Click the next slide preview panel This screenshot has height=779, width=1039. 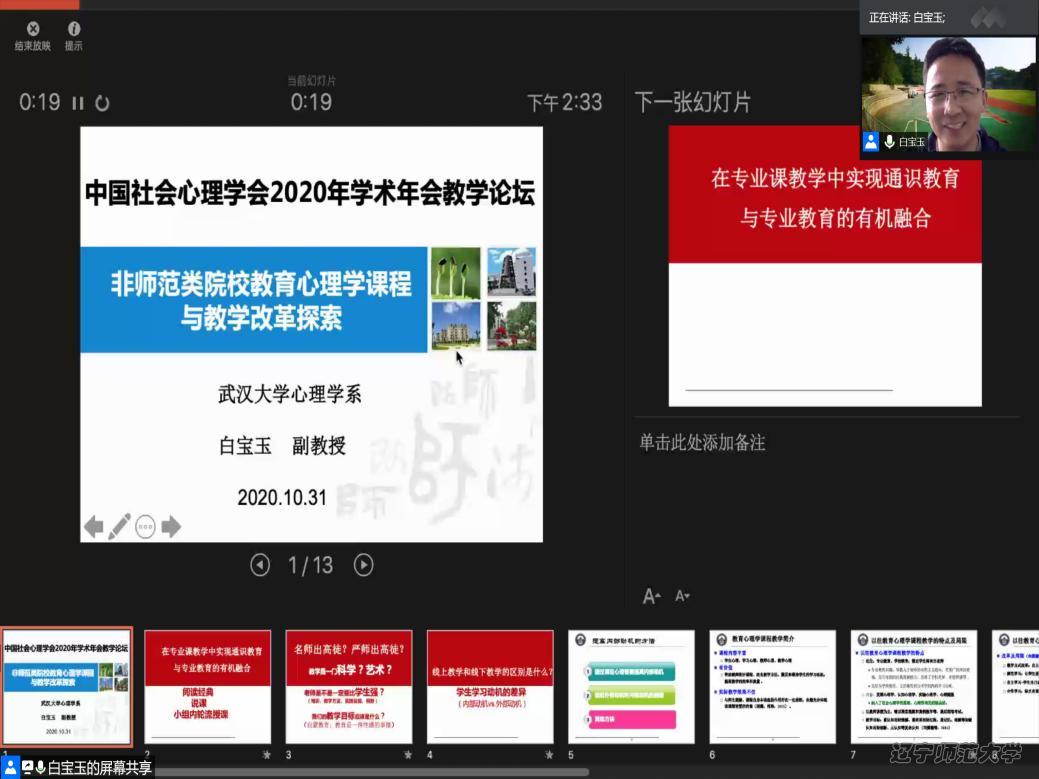pos(825,265)
